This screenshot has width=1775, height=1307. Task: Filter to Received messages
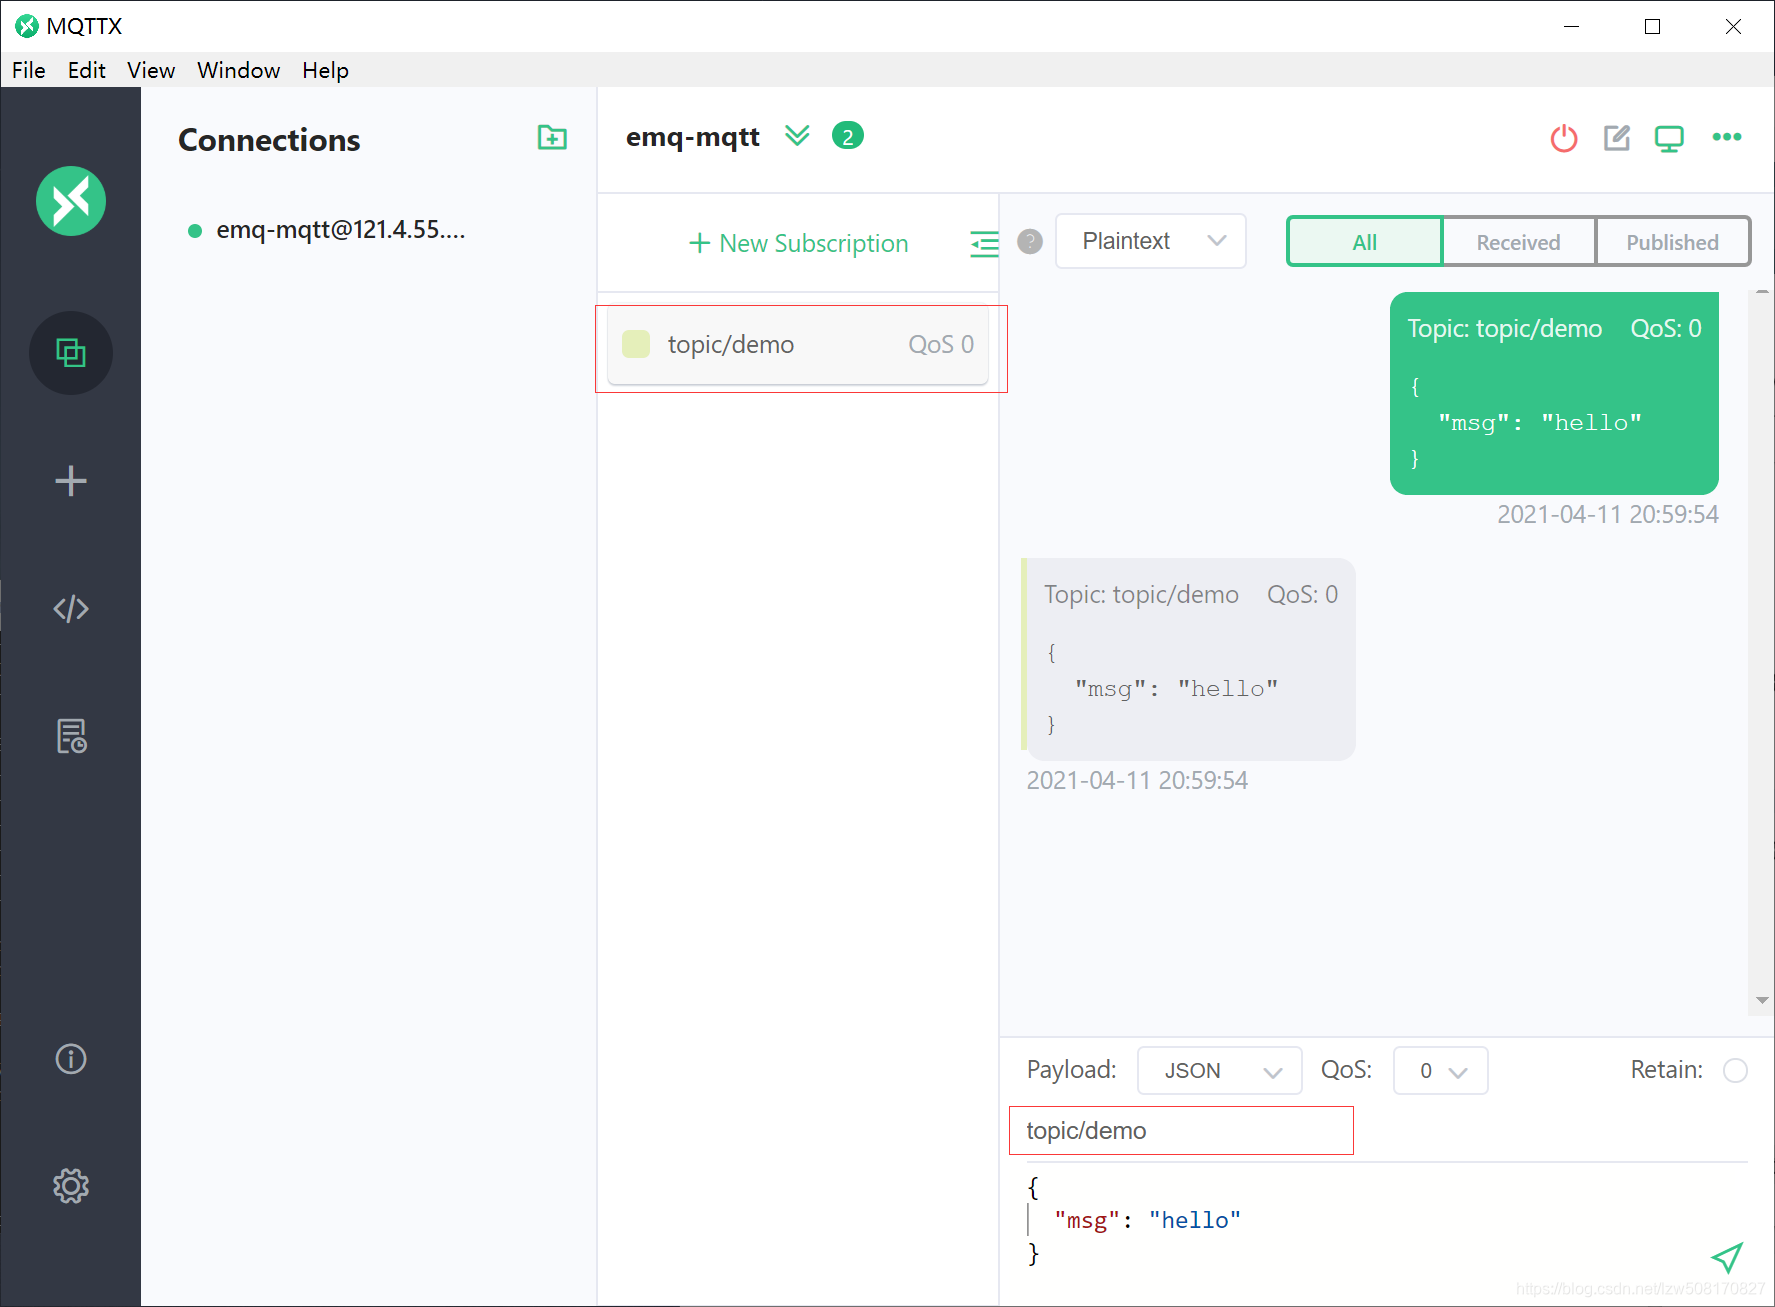[1518, 242]
